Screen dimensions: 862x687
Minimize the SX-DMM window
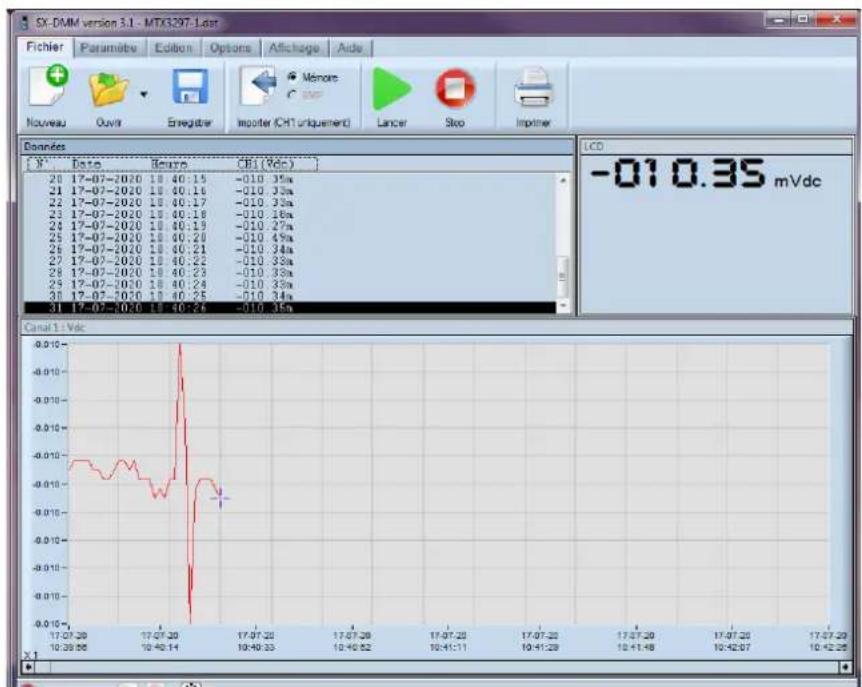[778, 21]
